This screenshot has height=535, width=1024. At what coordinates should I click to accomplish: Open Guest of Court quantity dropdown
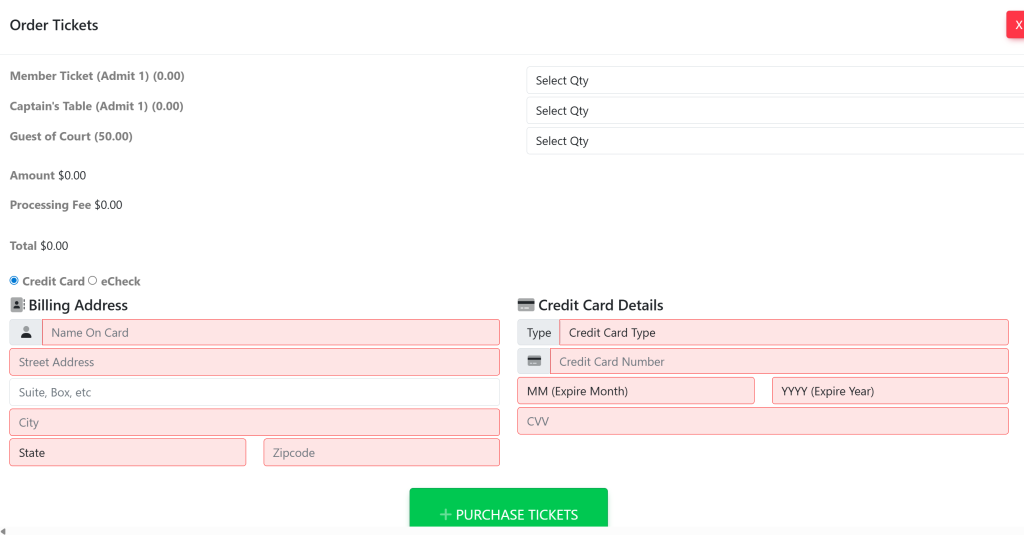point(774,141)
